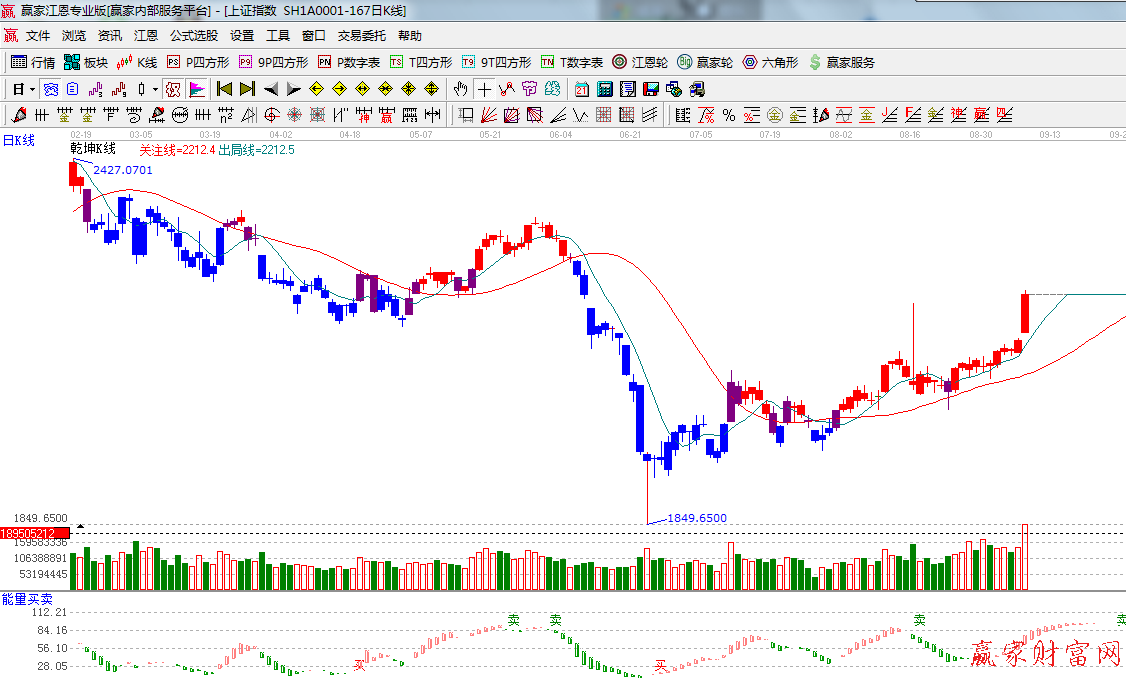This screenshot has height=678, width=1126.
Task: Select the hand pan tool
Action: pyautogui.click(x=460, y=89)
